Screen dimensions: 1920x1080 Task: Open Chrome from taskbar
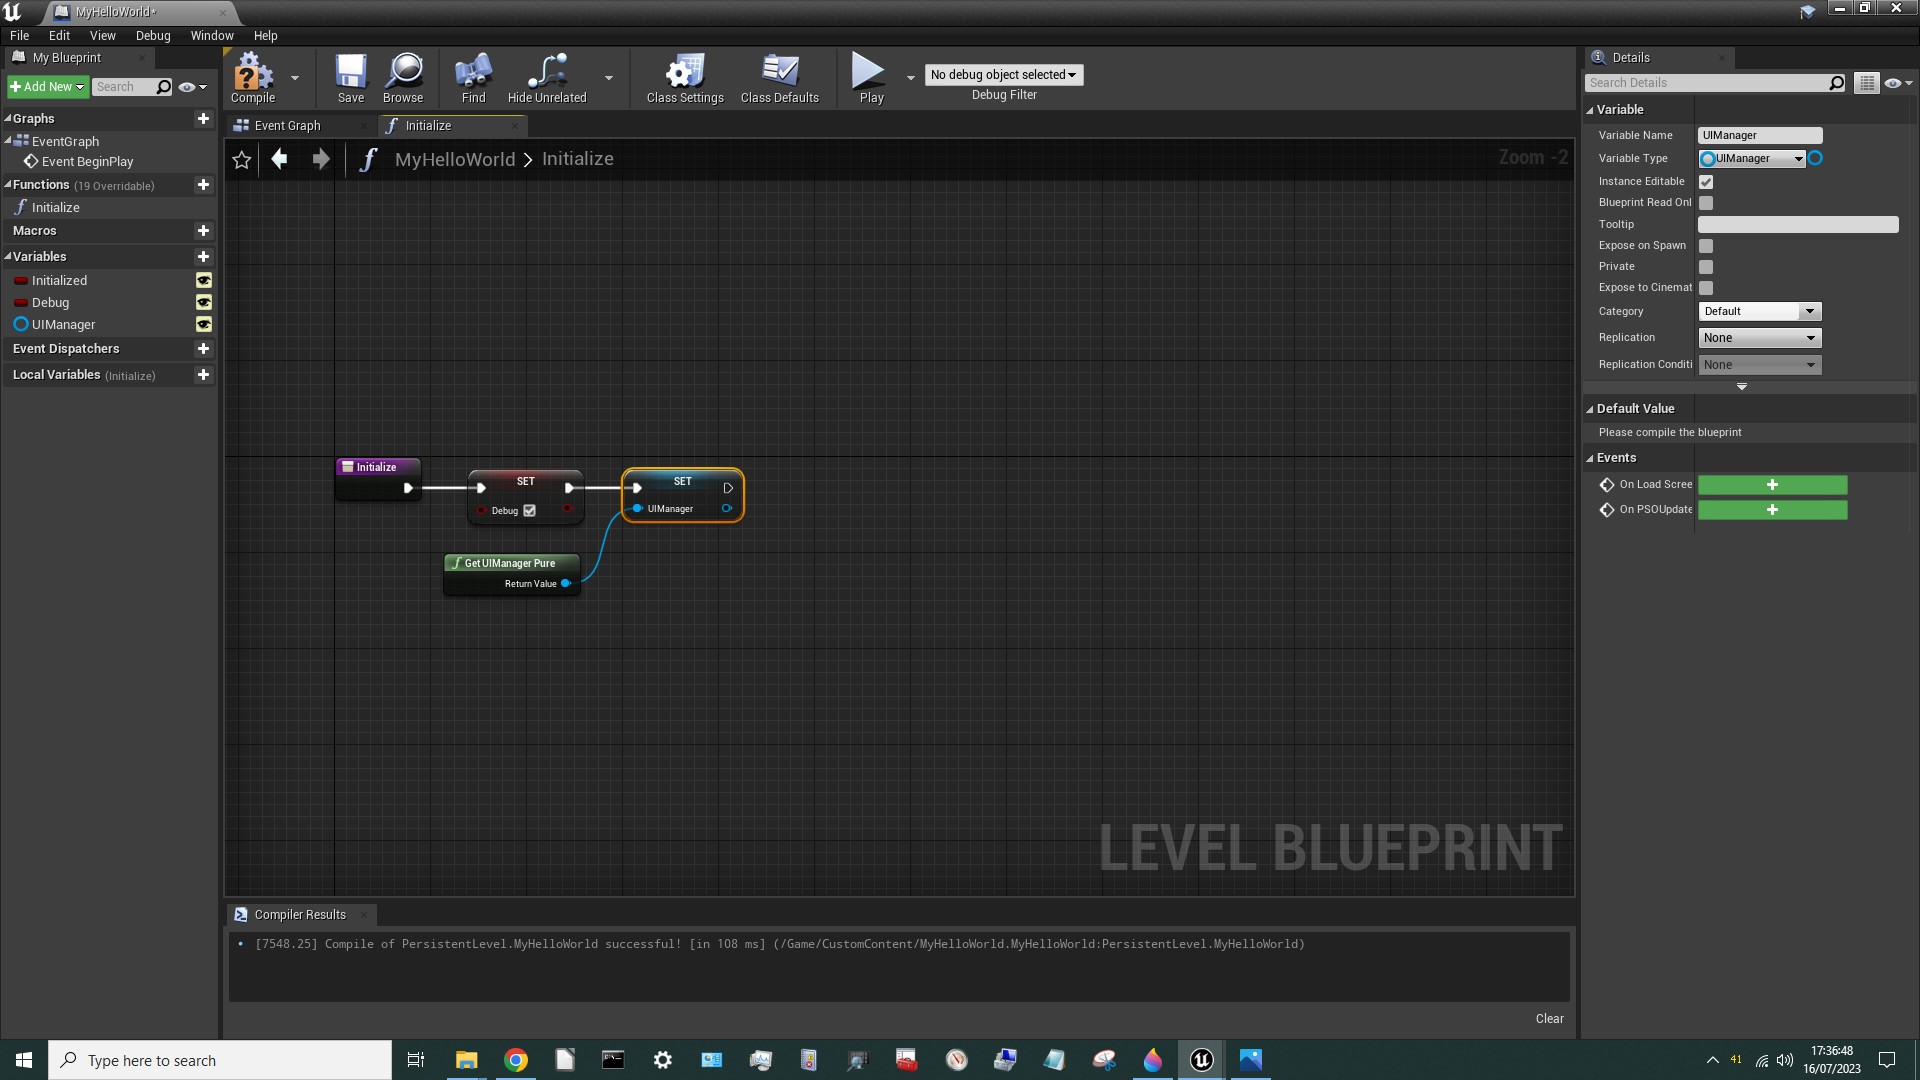pos(516,1060)
